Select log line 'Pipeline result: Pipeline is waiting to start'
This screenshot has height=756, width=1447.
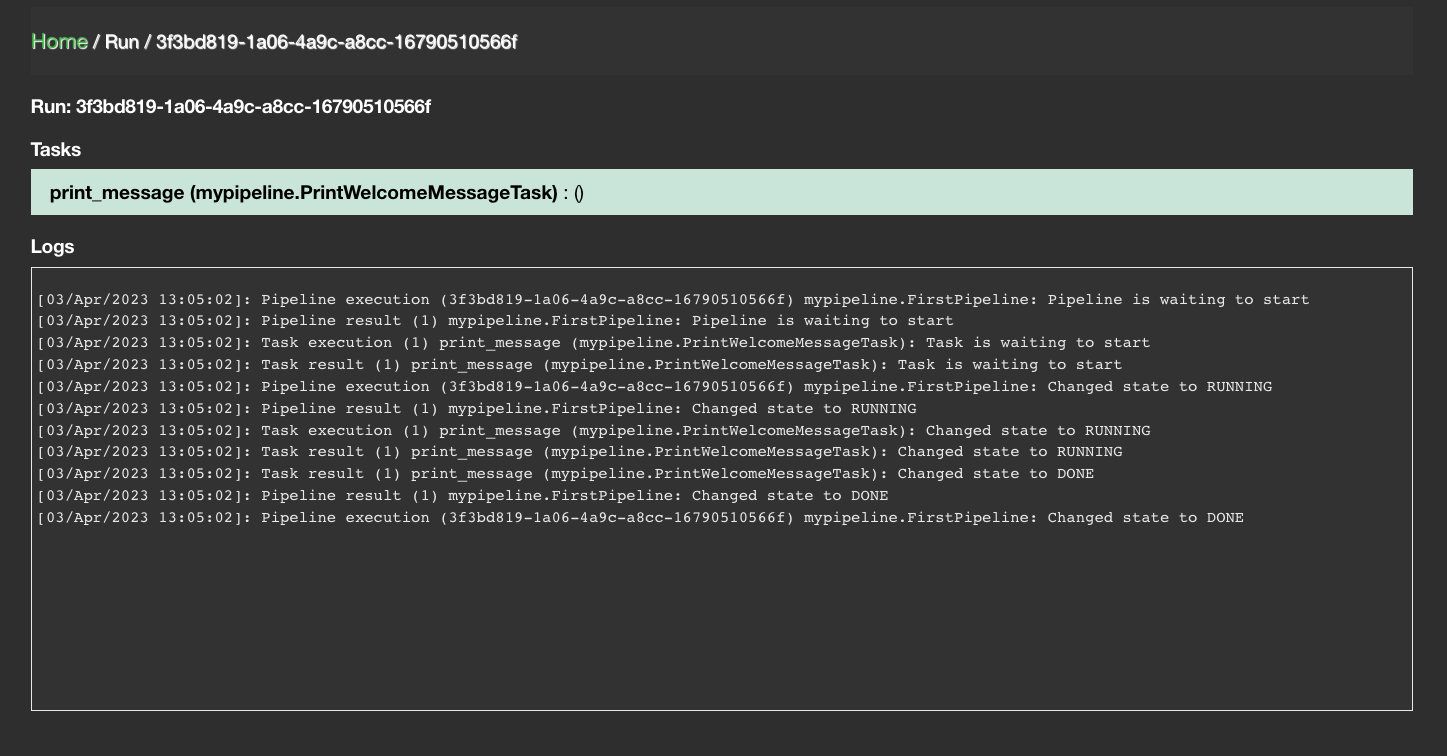[495, 321]
